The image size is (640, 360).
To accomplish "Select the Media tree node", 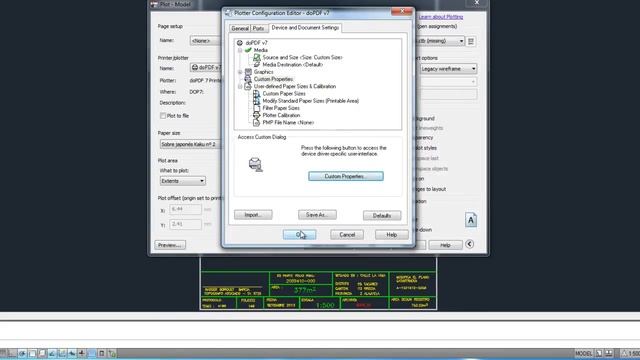I will pyautogui.click(x=260, y=50).
